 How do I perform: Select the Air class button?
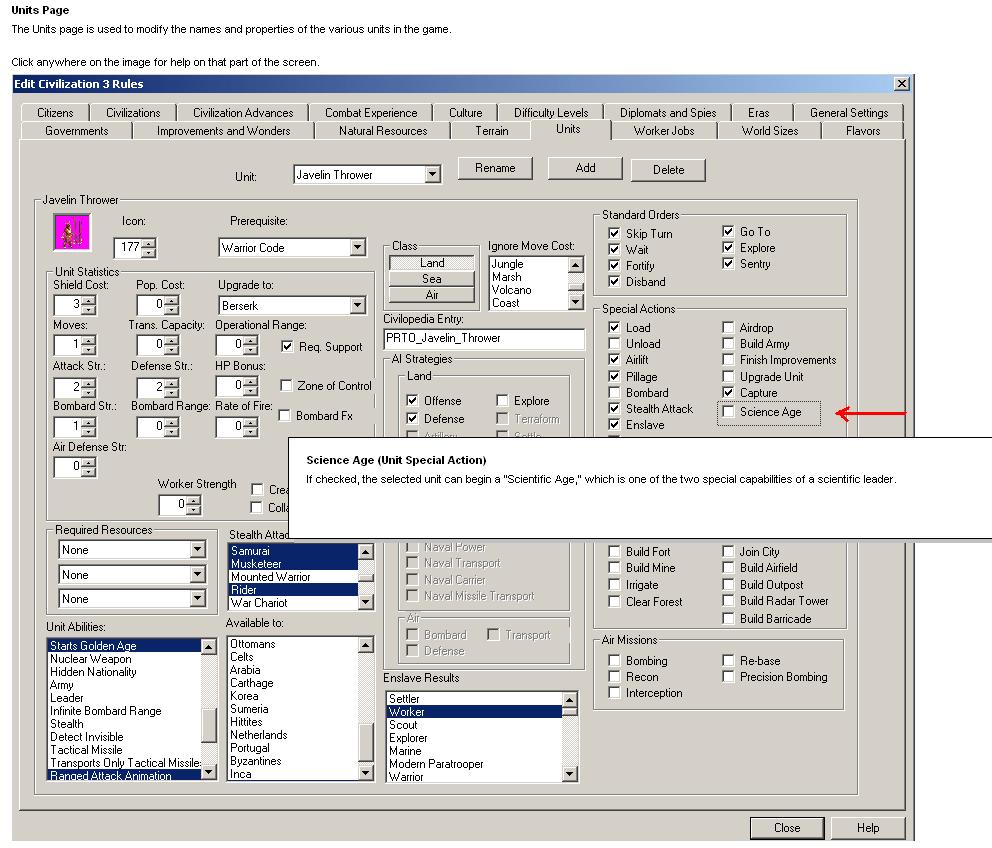tap(432, 294)
